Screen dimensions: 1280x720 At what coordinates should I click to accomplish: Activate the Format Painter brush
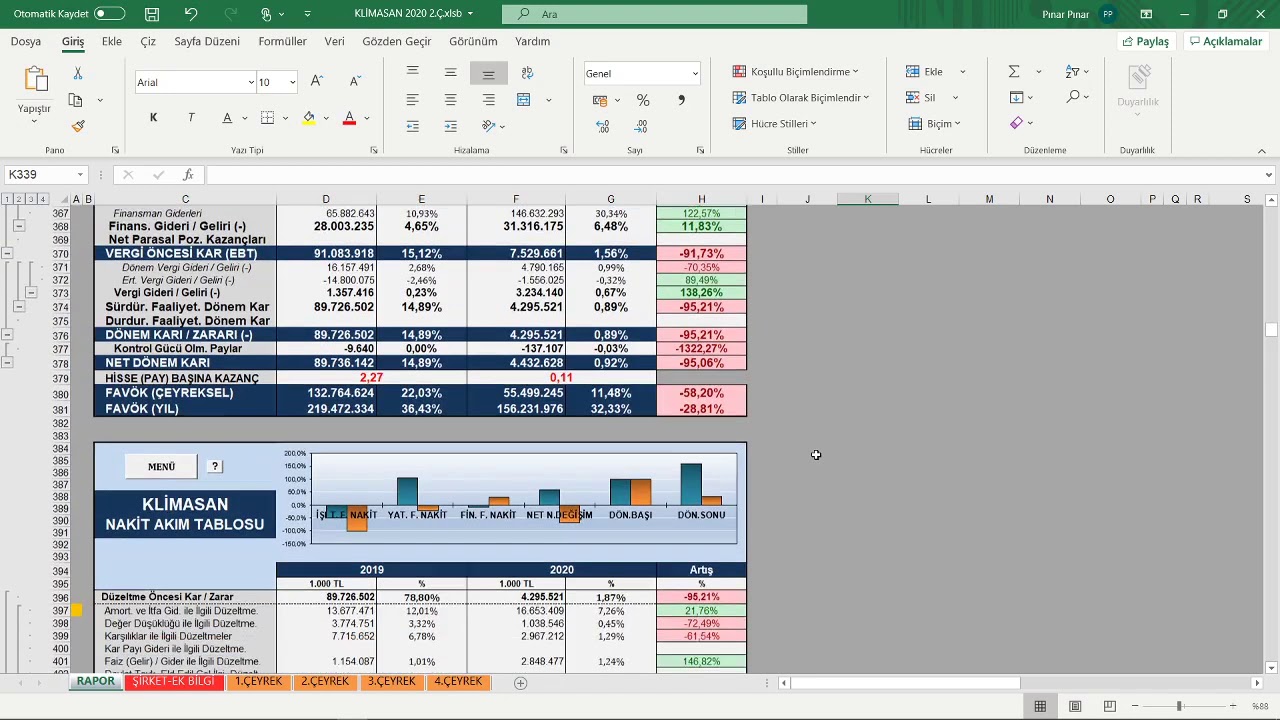78,126
